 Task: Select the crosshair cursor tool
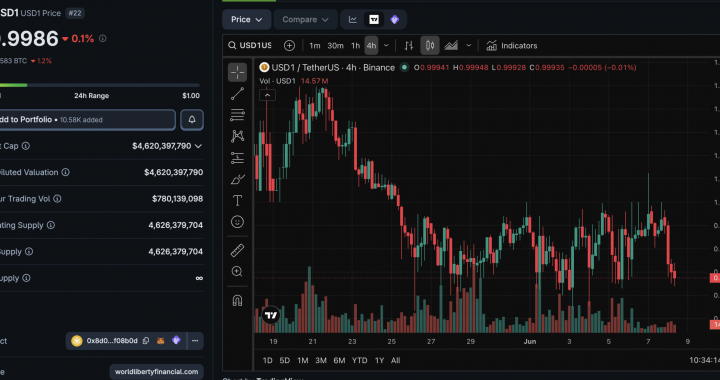click(x=237, y=72)
